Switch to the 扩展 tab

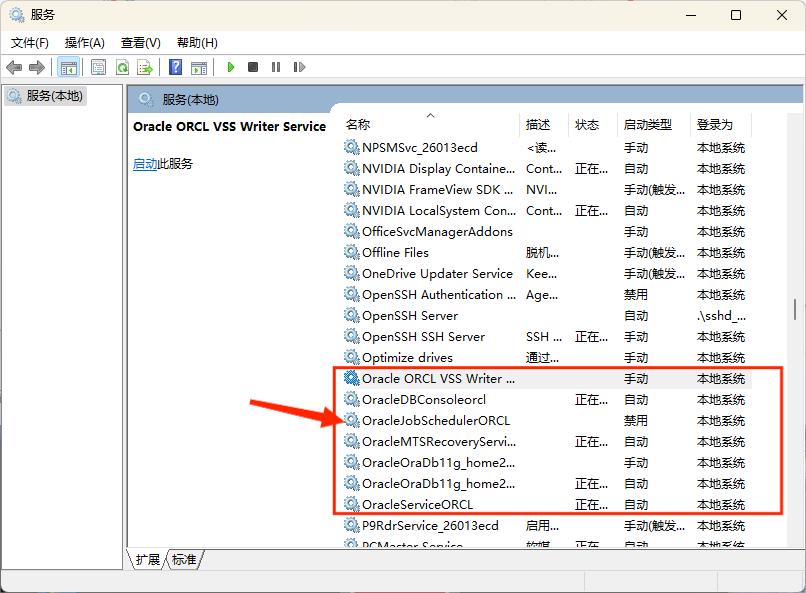148,559
